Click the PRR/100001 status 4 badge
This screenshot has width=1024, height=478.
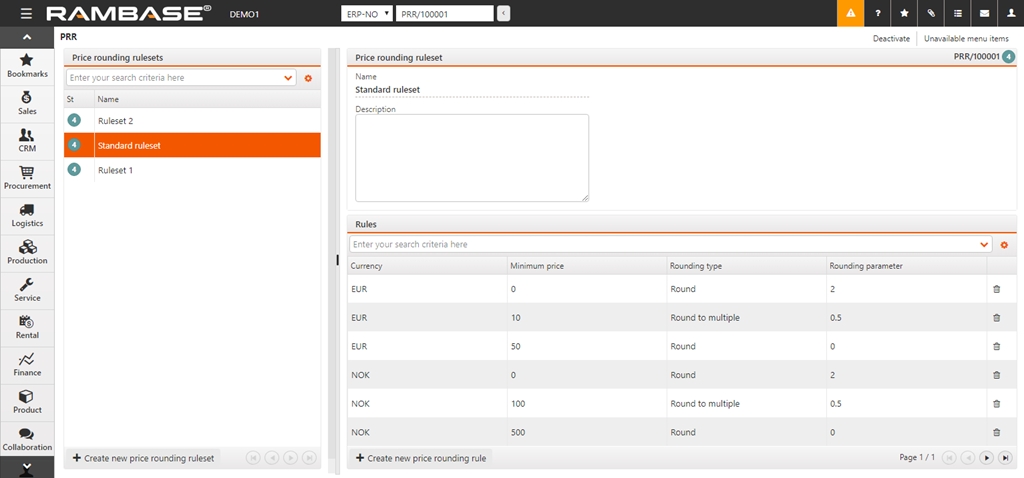pyautogui.click(x=1009, y=57)
